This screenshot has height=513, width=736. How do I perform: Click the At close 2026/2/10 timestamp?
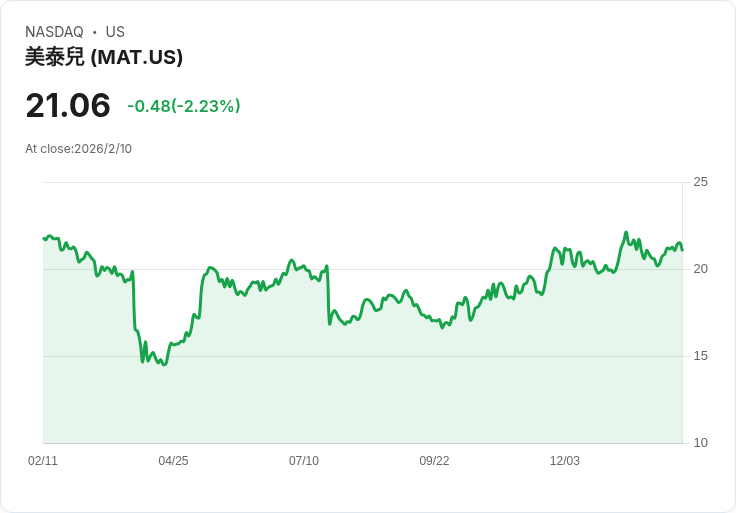tap(78, 149)
